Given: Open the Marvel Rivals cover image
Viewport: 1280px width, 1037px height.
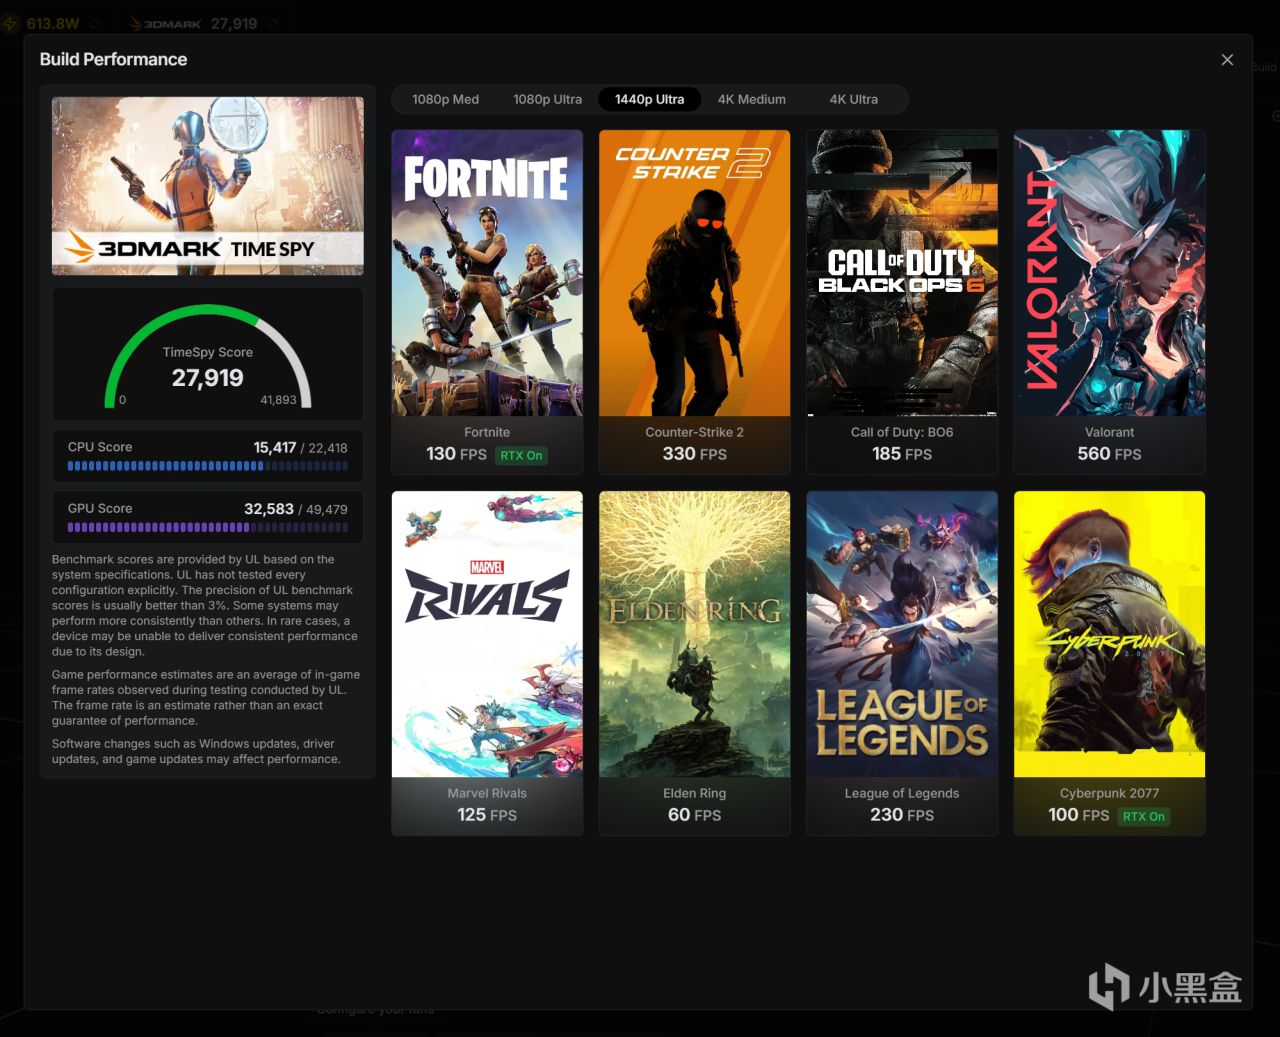Looking at the screenshot, I should [487, 634].
